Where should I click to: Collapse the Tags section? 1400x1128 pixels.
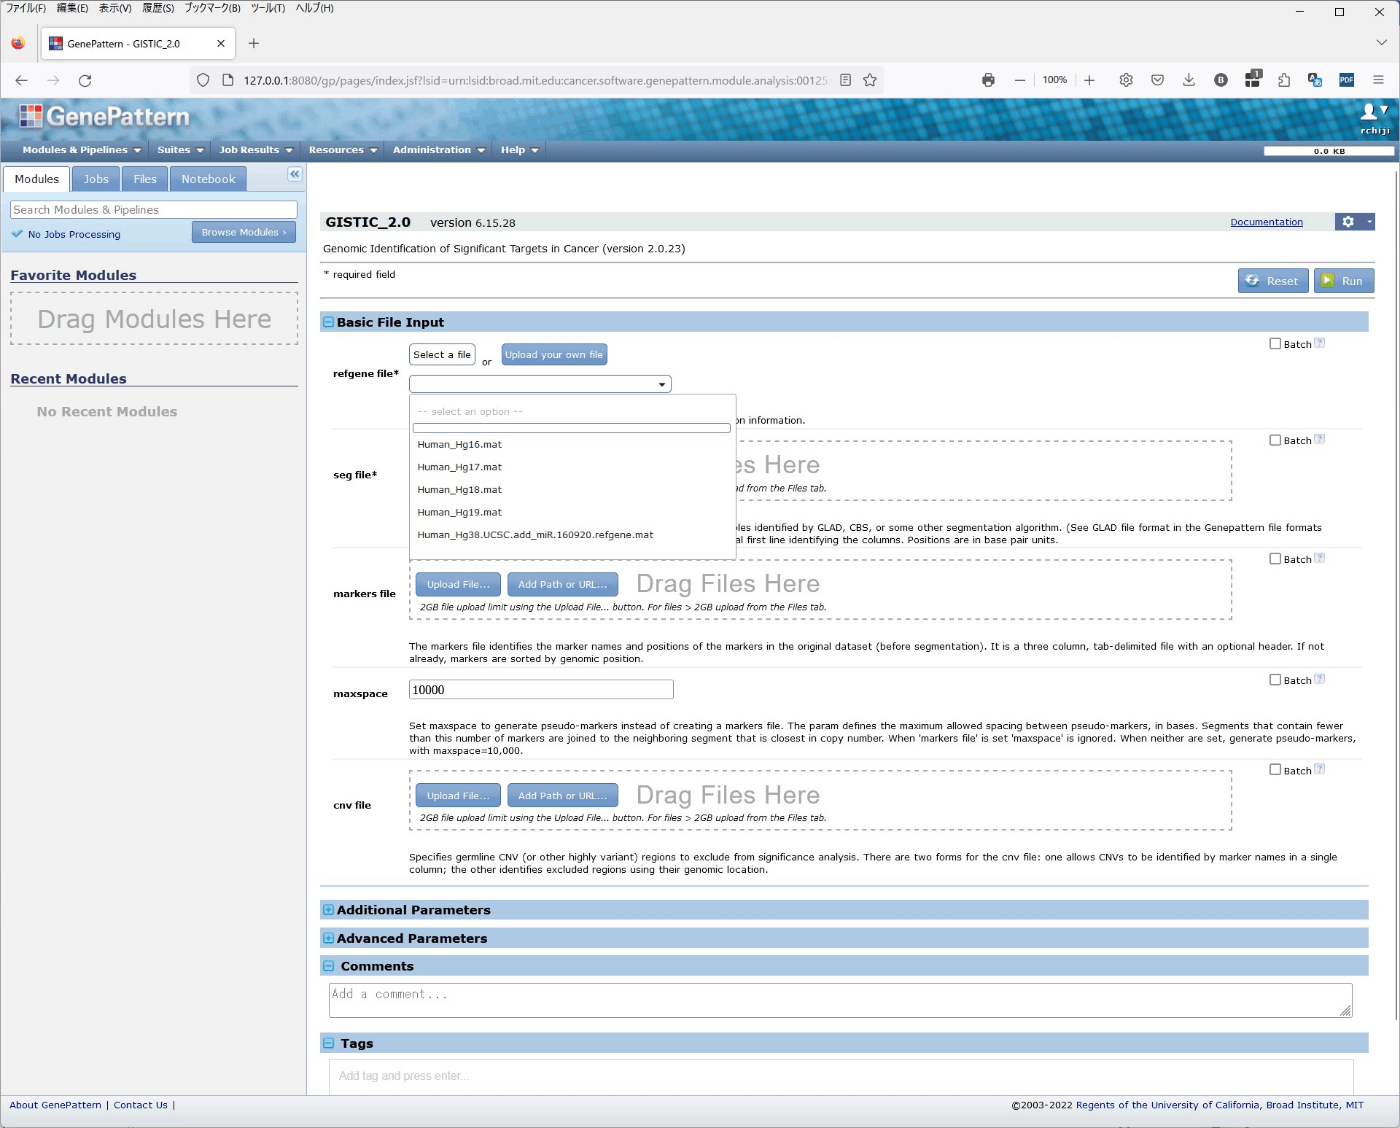[x=328, y=1043]
